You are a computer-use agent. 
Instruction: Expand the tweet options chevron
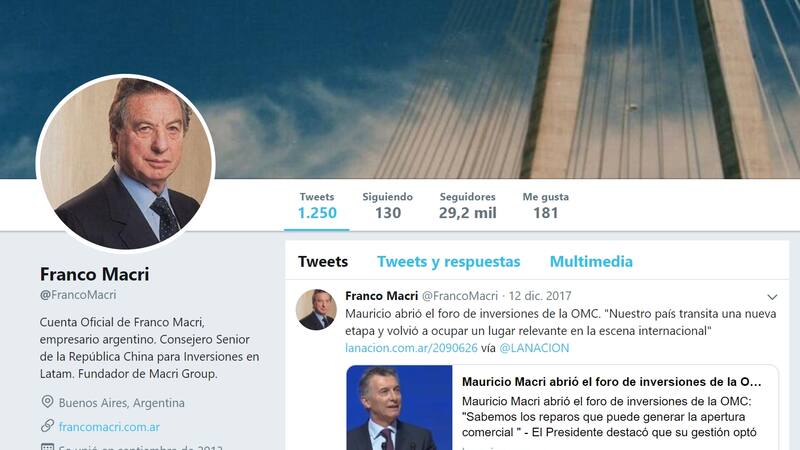[x=772, y=296]
